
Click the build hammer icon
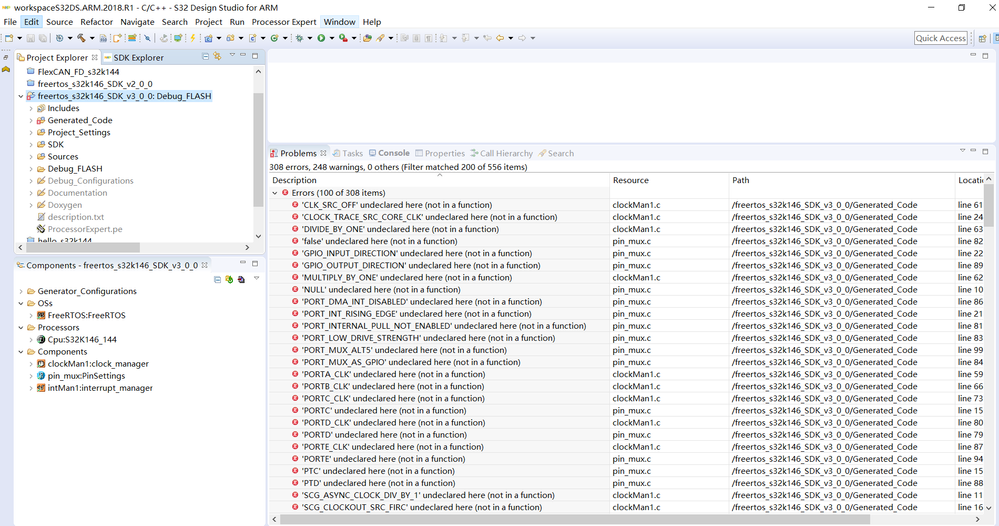click(x=82, y=38)
